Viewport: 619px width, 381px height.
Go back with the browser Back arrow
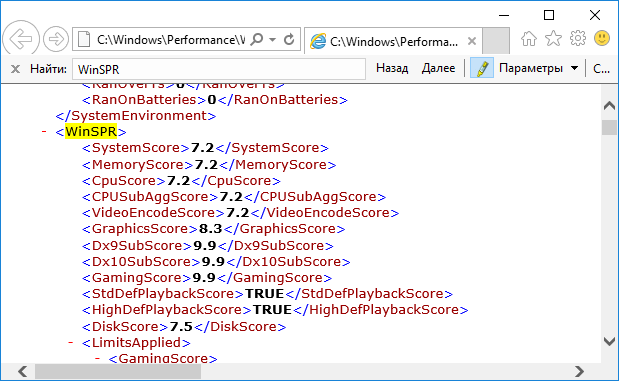pyautogui.click(x=21, y=39)
